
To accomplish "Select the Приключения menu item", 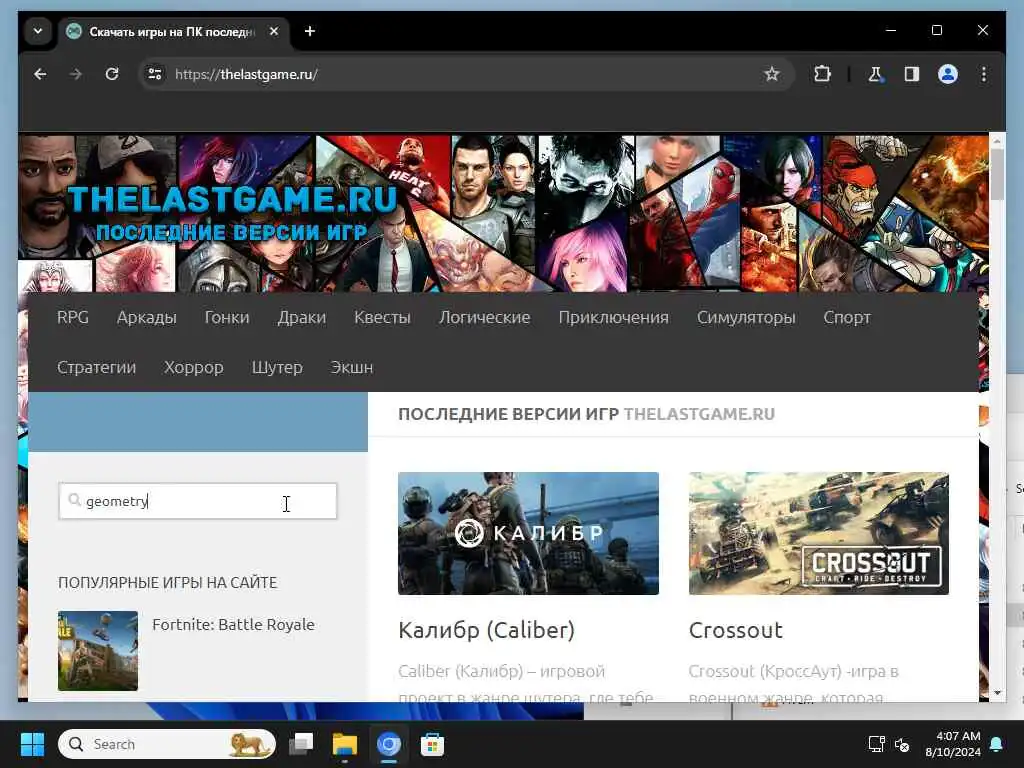I will 613,317.
